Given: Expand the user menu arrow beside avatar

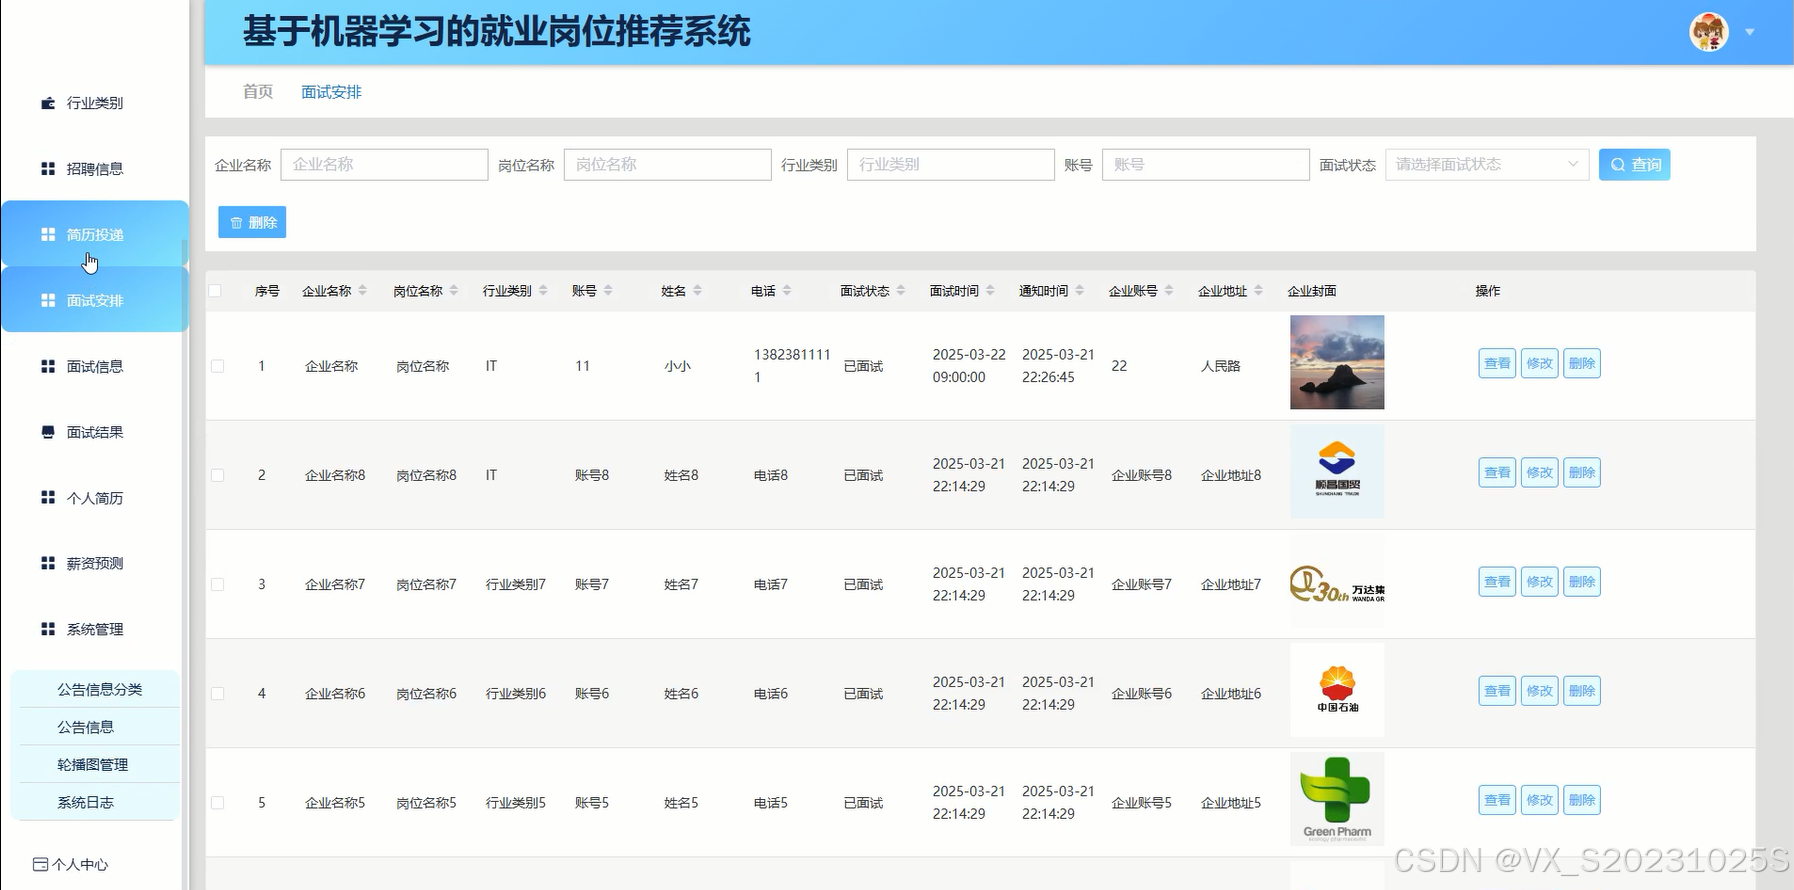Looking at the screenshot, I should pyautogui.click(x=1750, y=32).
